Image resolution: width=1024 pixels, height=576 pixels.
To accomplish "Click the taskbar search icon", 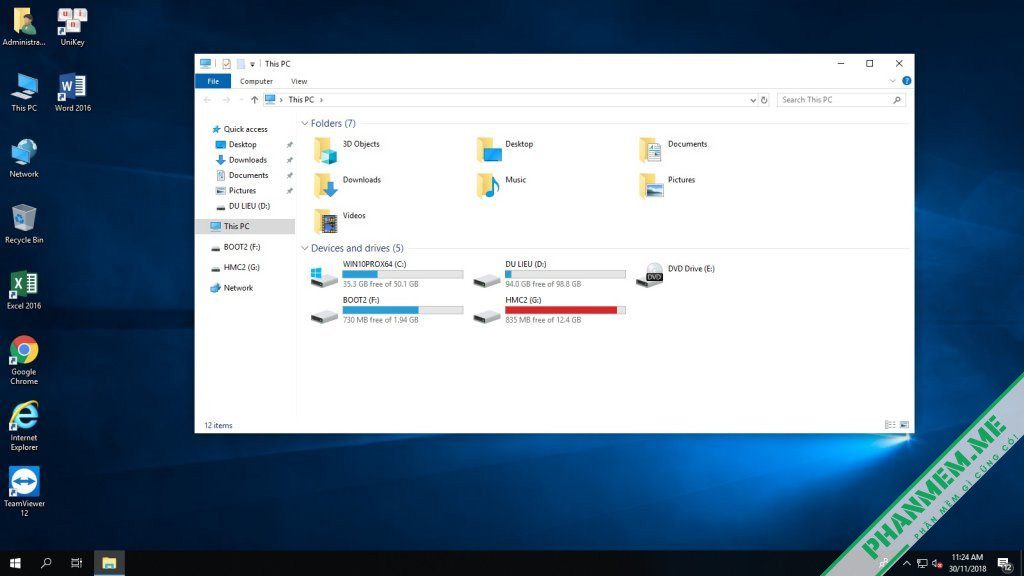I will (x=46, y=563).
